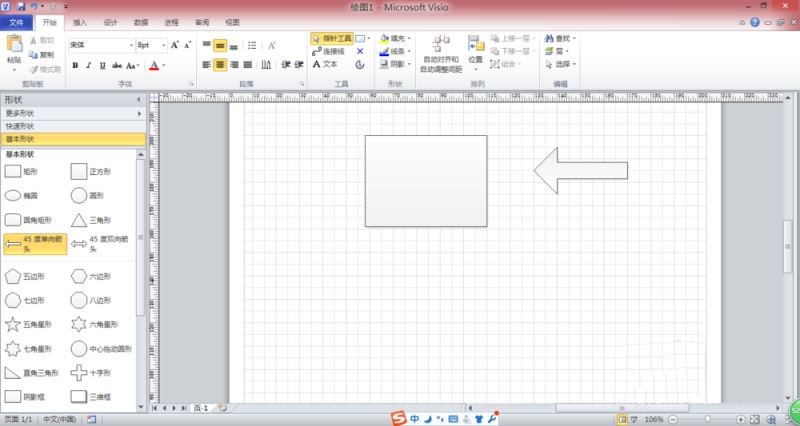Select the Quick Shapes (快速形状) stencil
The width and height of the screenshot is (800, 426).
(73, 126)
